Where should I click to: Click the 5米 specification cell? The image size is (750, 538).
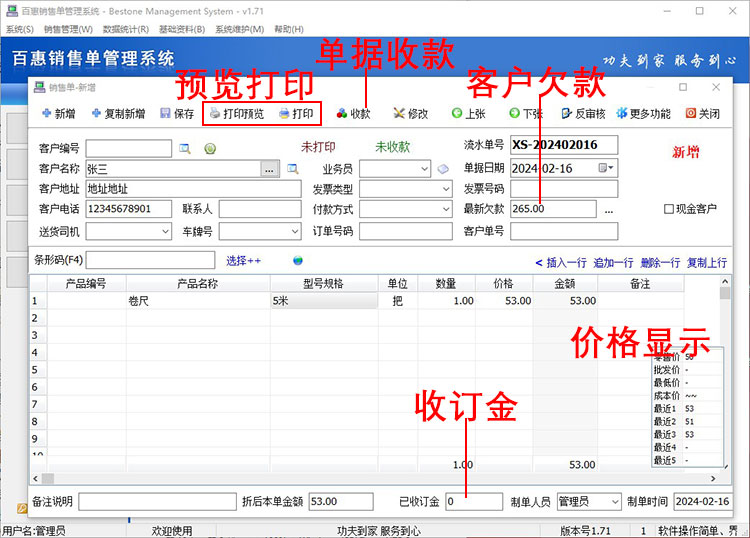(324, 301)
